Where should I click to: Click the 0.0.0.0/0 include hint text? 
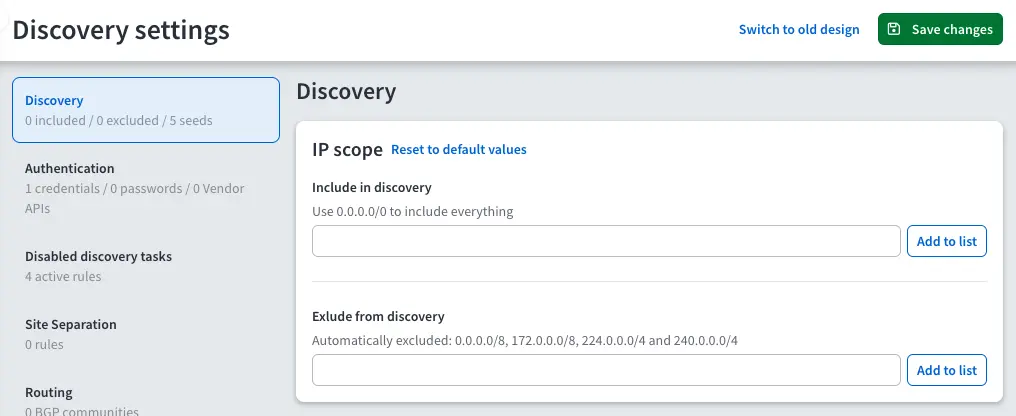(412, 211)
